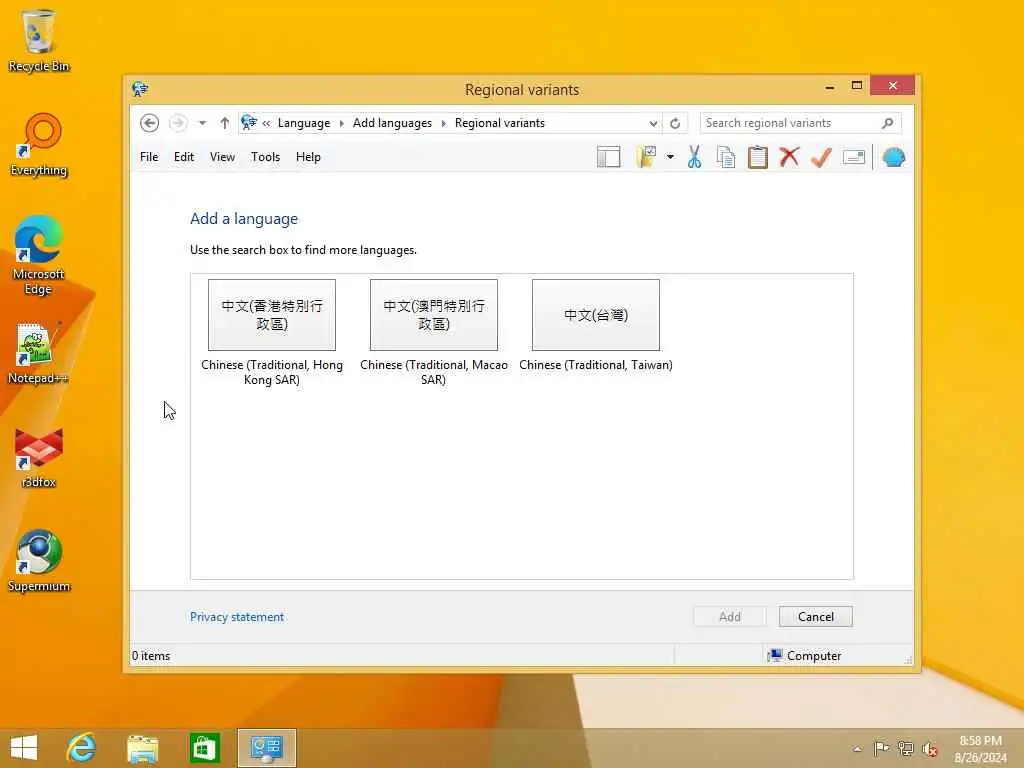
Task: Expand the folder options dropdown arrow
Action: point(670,157)
